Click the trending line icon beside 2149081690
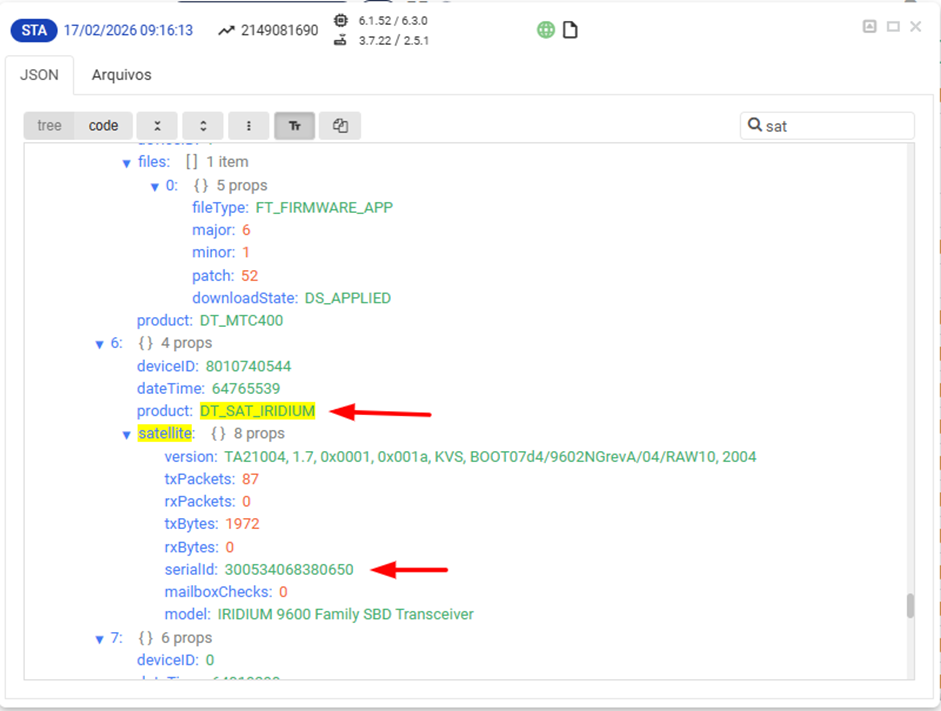 point(226,31)
